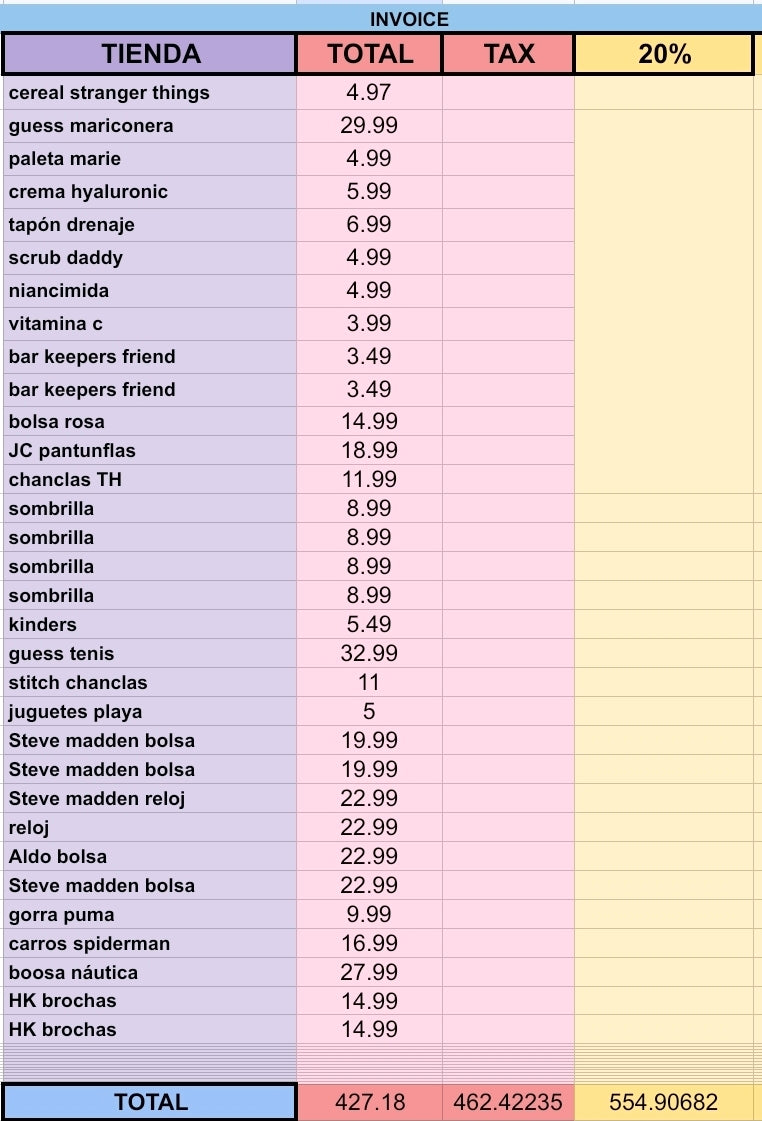Click the tapón drenaje price 6.99
The width and height of the screenshot is (762, 1121).
click(x=369, y=224)
